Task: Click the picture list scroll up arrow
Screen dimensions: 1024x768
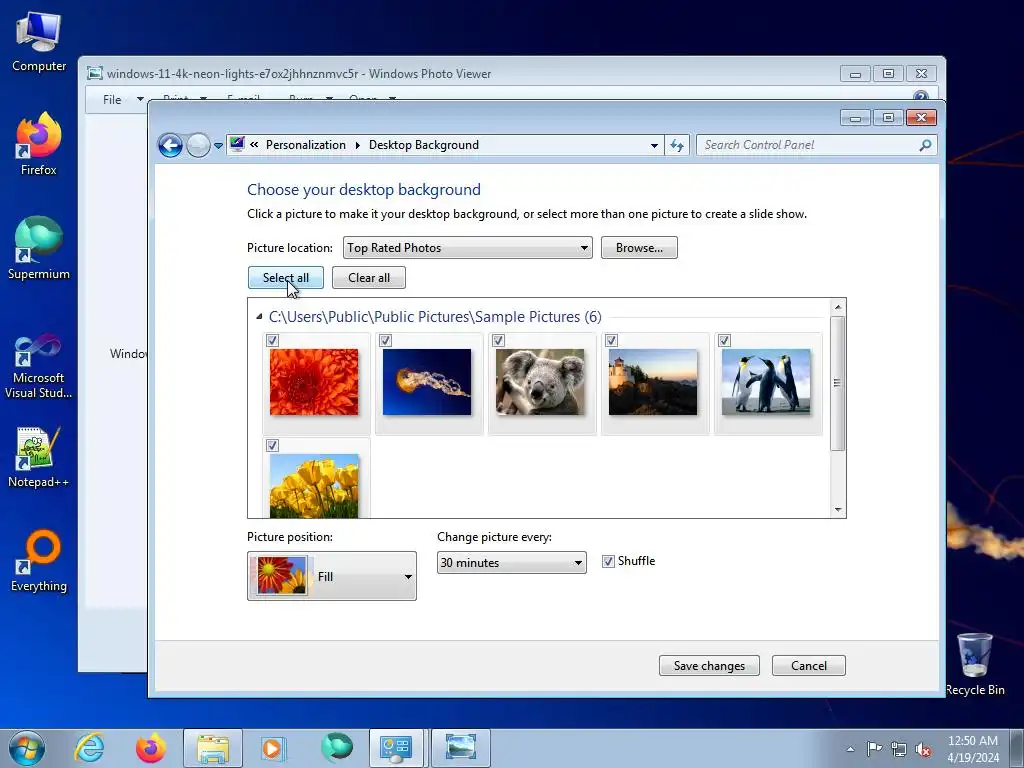Action: pos(838,307)
